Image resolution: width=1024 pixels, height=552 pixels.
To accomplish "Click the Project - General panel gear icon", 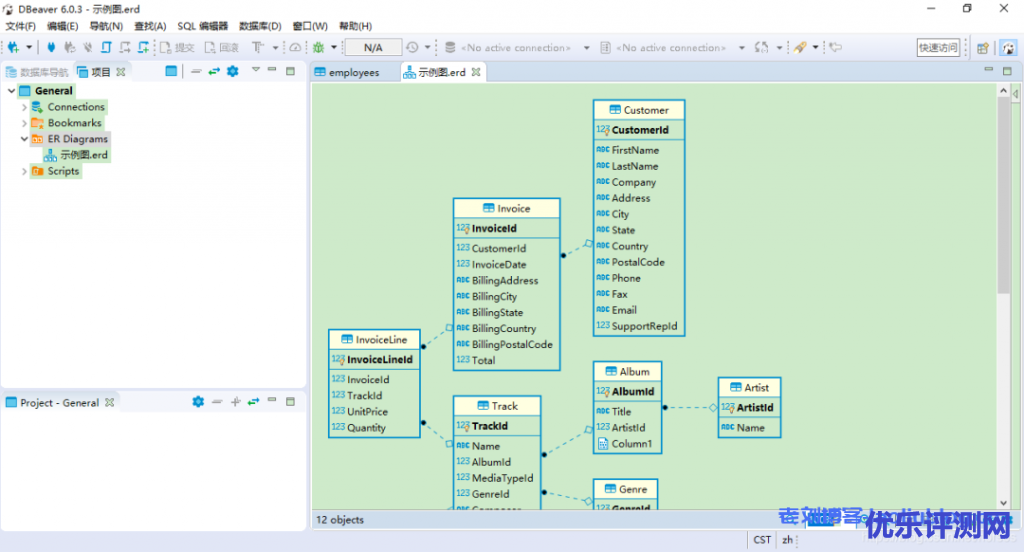I will [198, 402].
